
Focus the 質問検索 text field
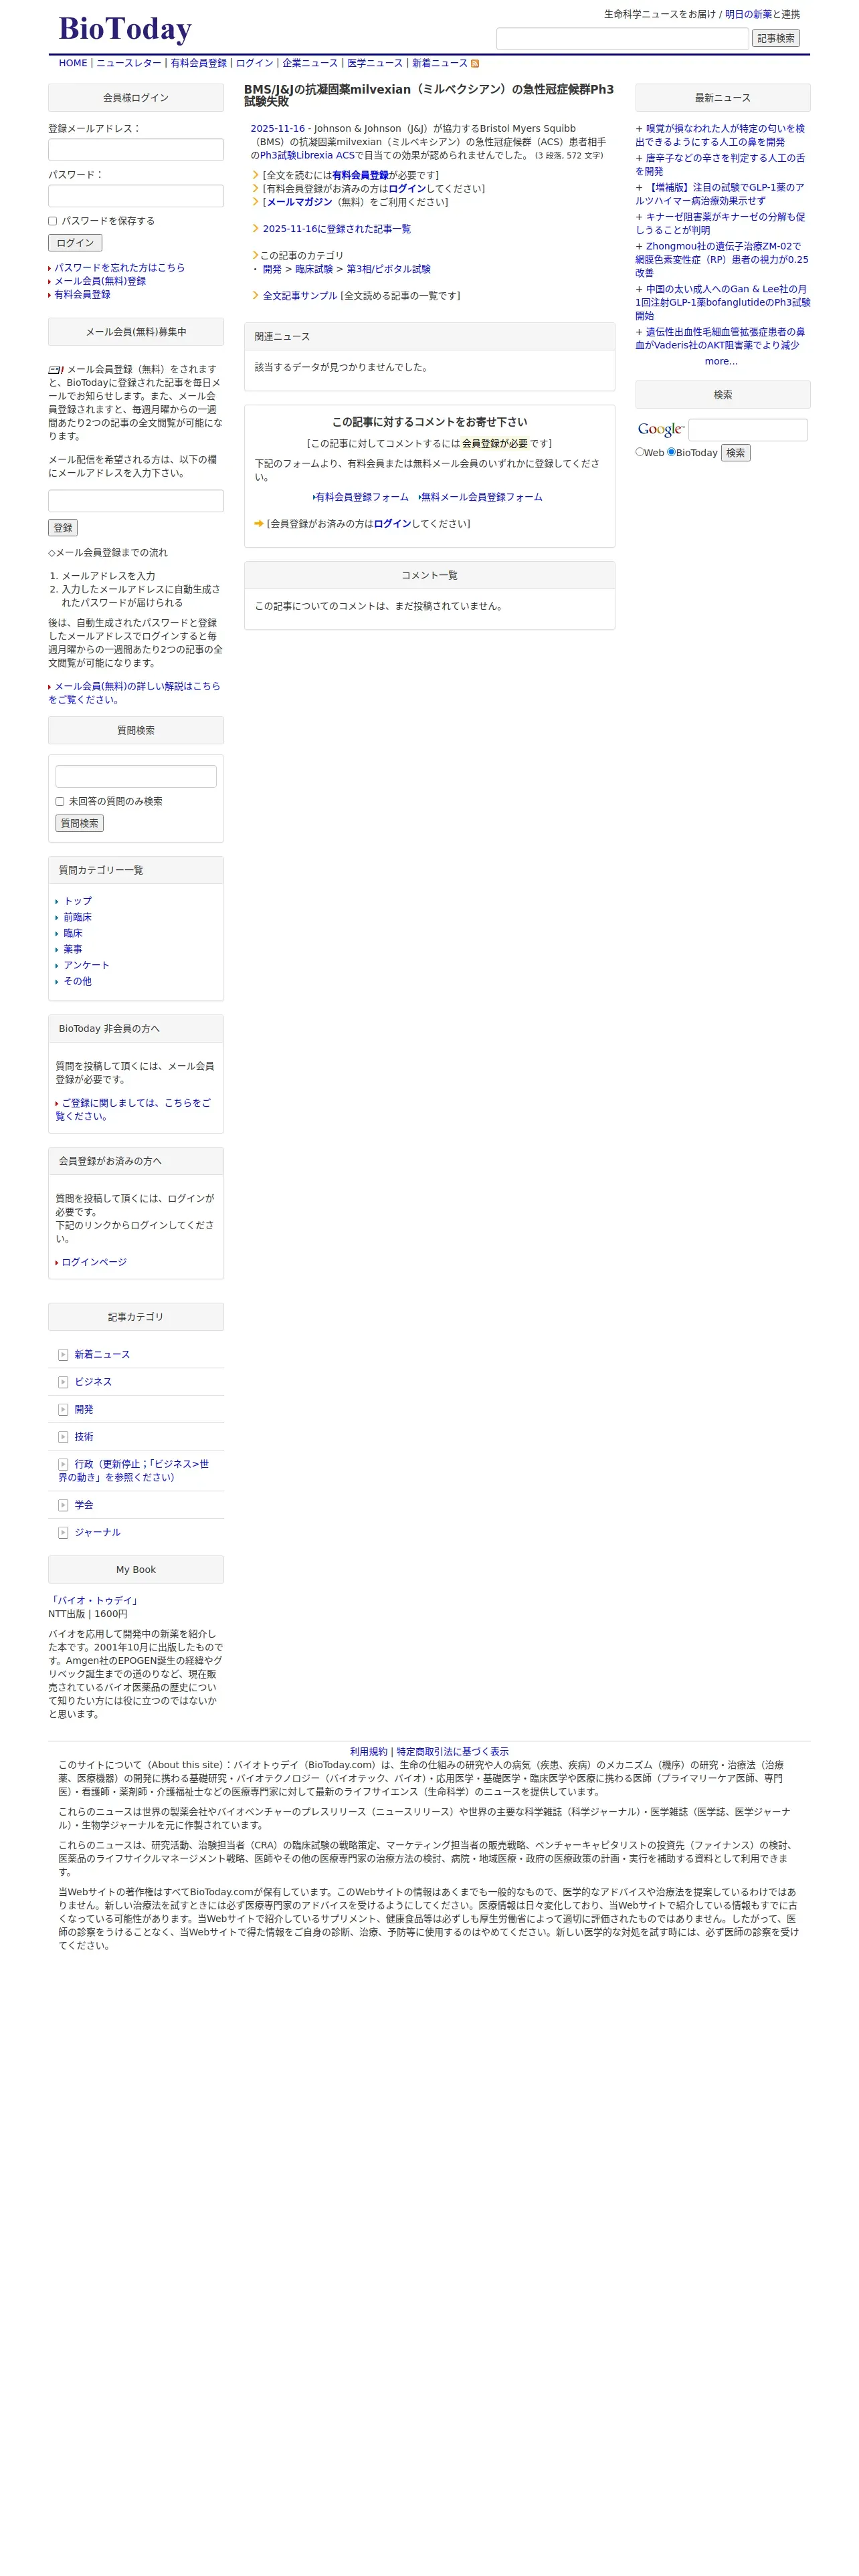coord(136,776)
